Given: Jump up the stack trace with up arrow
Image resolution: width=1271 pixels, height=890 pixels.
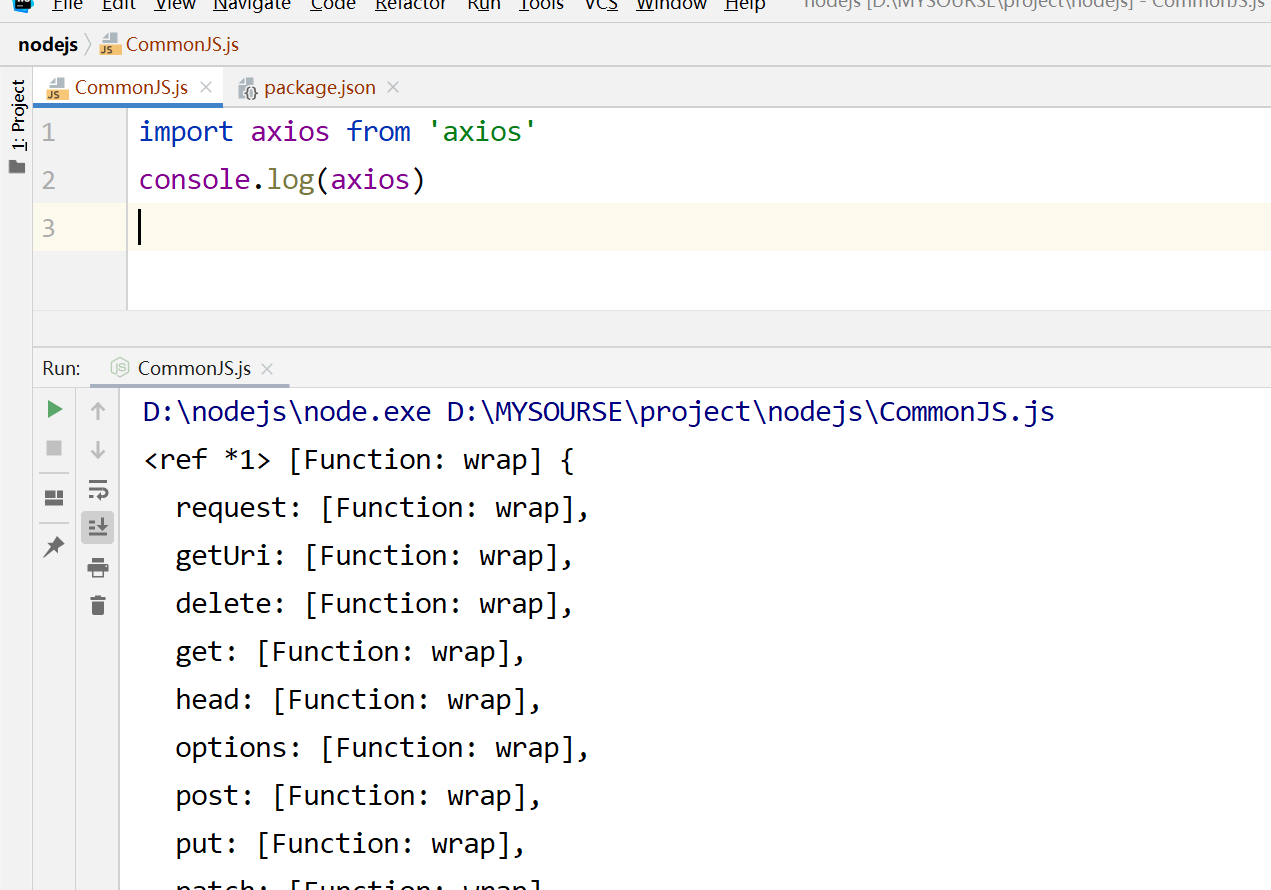Looking at the screenshot, I should pos(98,410).
